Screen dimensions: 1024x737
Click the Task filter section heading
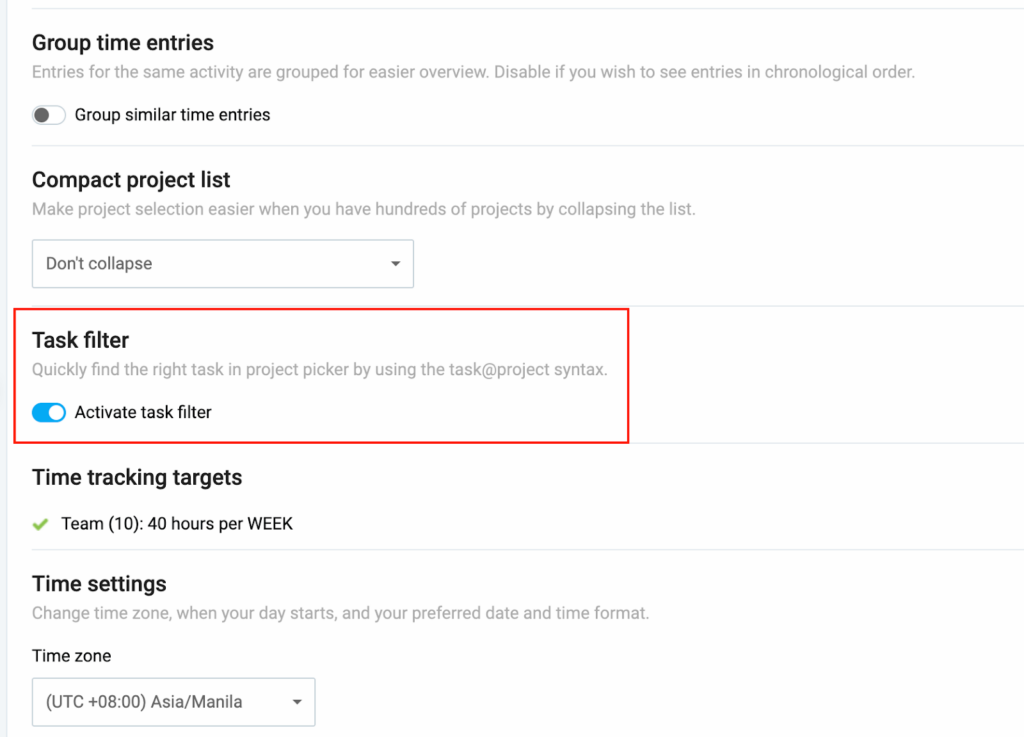pyautogui.click(x=81, y=340)
